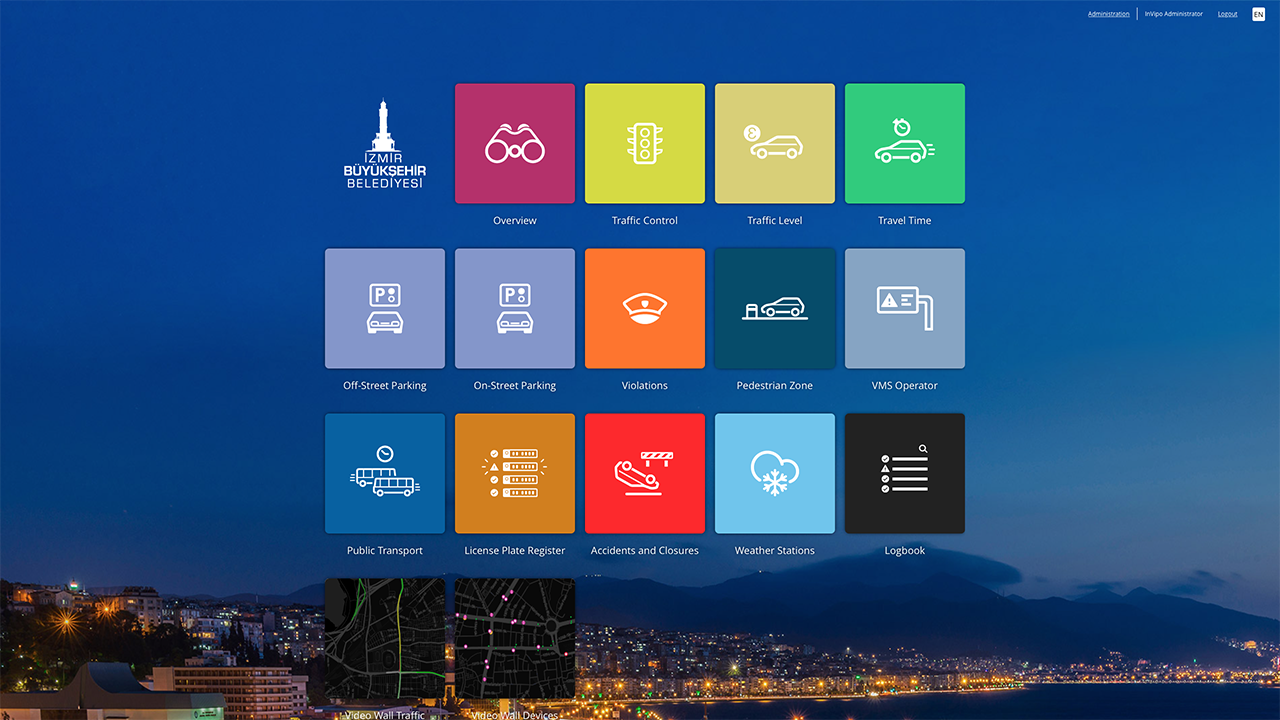The image size is (1280, 720).
Task: Open the Weather Stations module
Action: (774, 473)
